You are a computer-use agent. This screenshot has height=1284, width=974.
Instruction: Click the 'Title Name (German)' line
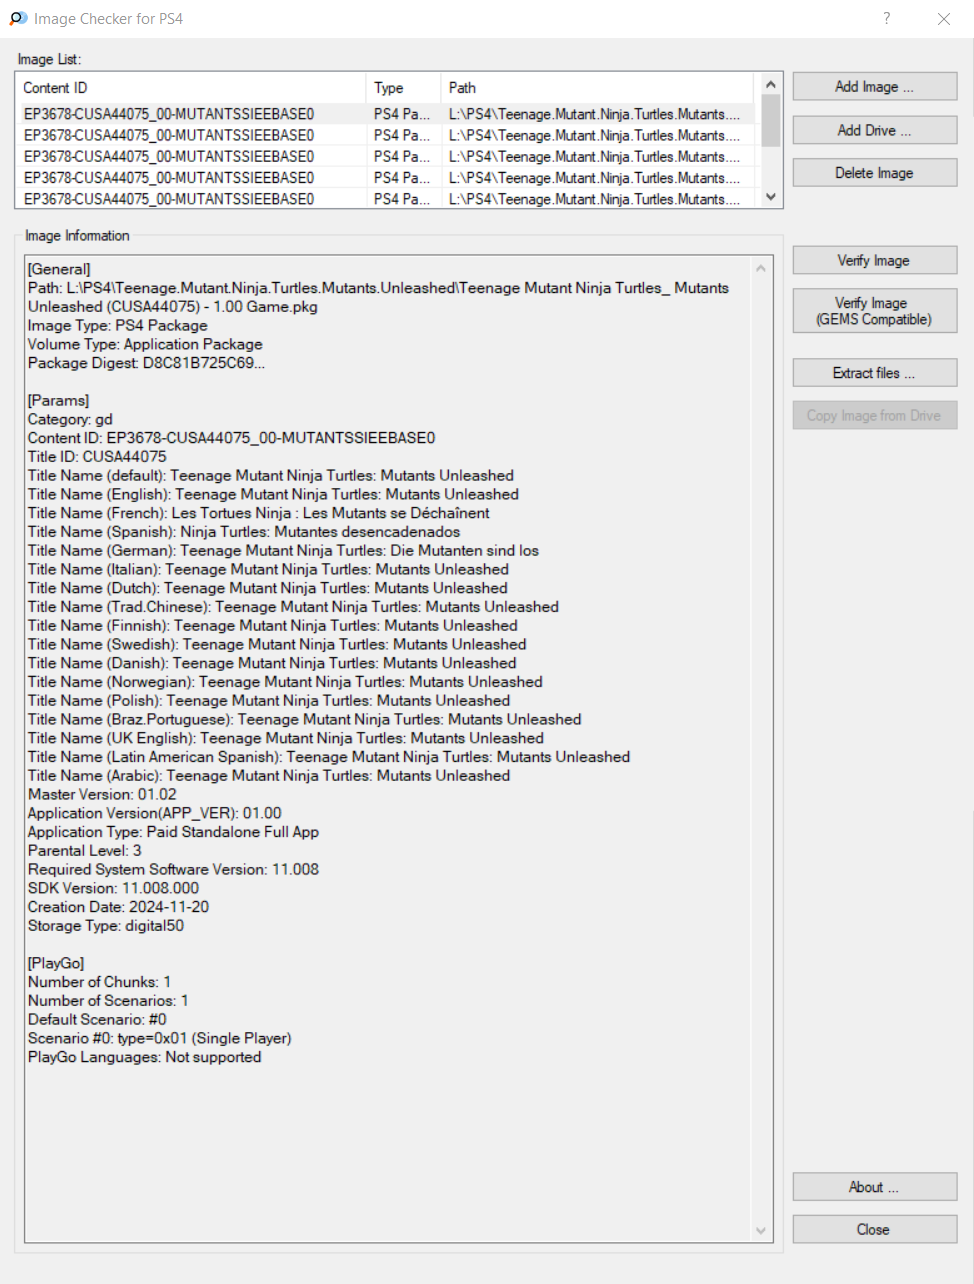[283, 550]
